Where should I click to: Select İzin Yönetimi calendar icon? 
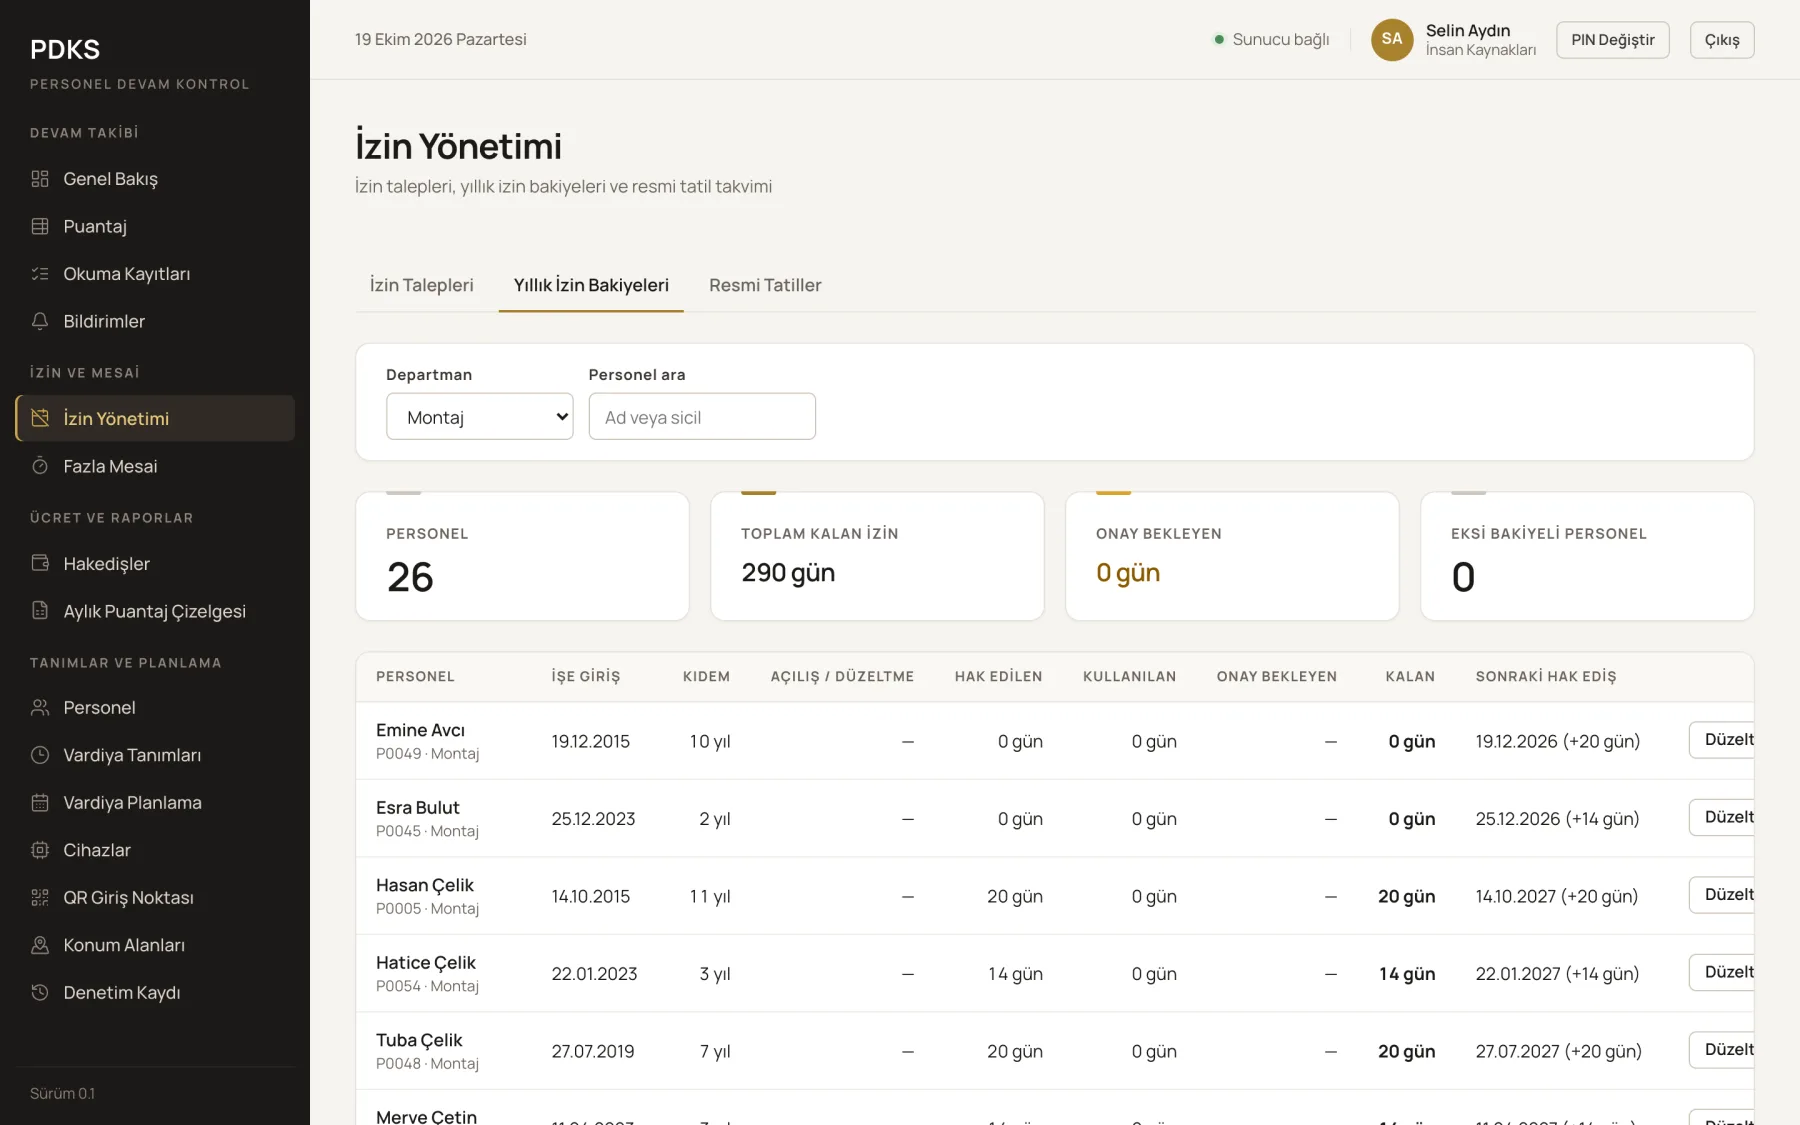(x=40, y=418)
